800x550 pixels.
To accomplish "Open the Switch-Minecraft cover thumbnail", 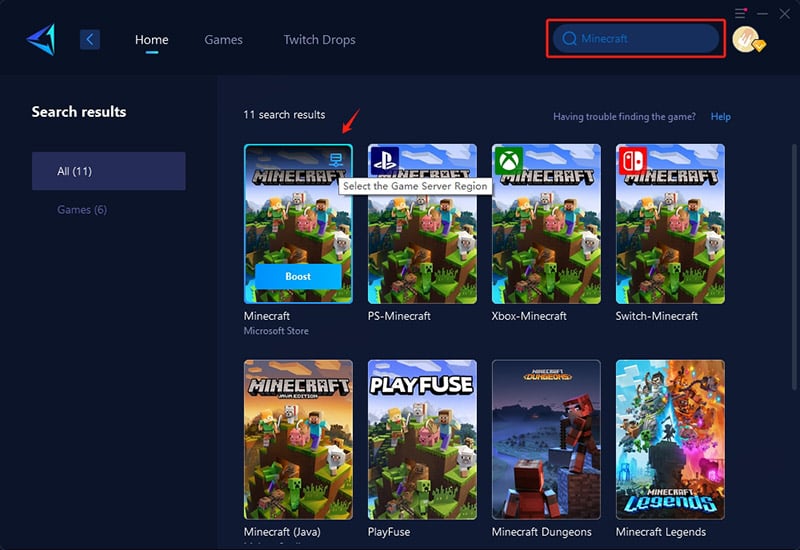I will point(670,224).
